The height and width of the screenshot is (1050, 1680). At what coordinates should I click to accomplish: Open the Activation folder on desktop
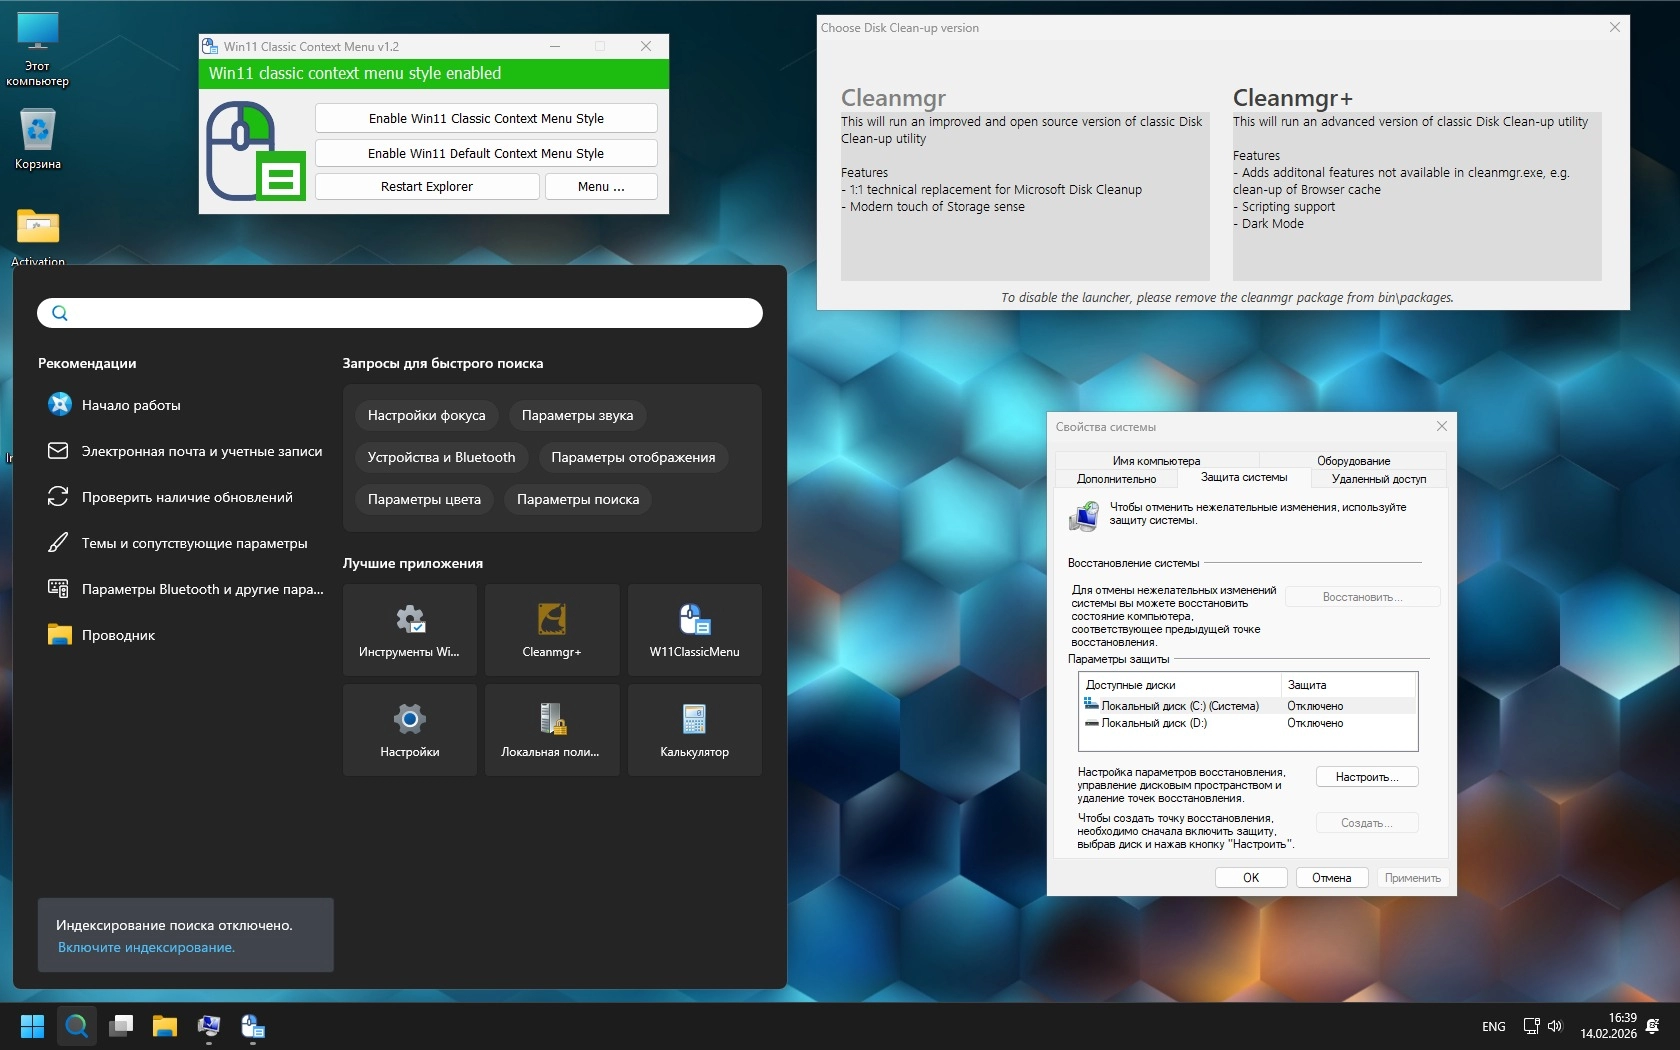point(38,236)
